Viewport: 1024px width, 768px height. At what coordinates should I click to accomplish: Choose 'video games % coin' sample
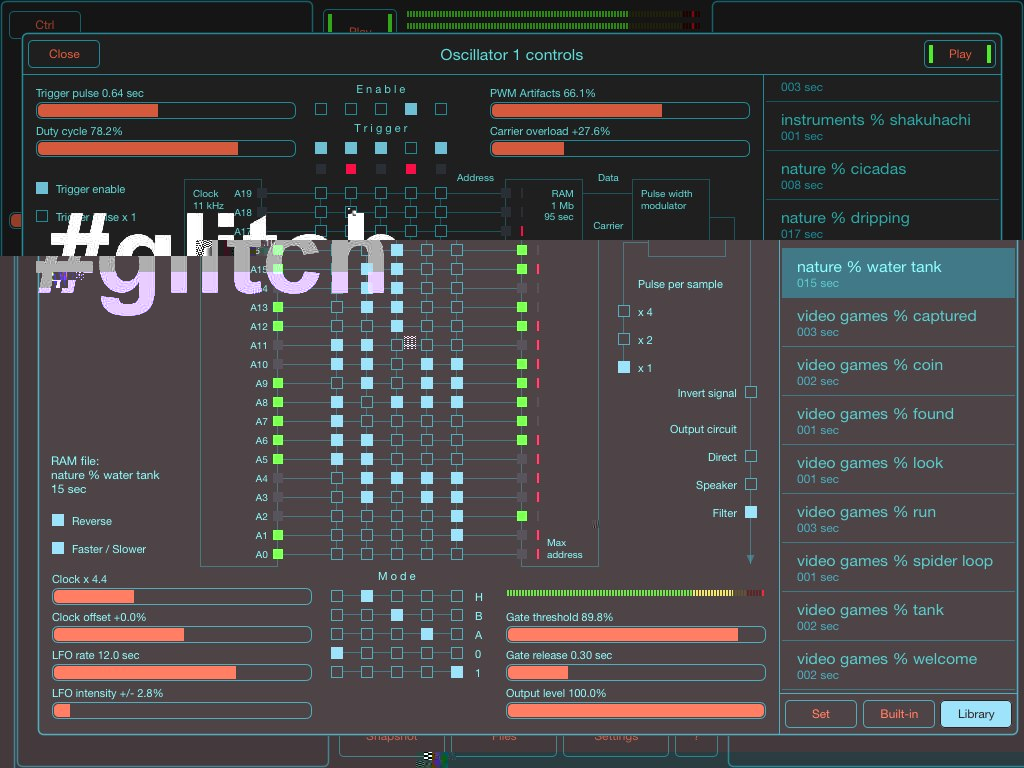point(898,372)
